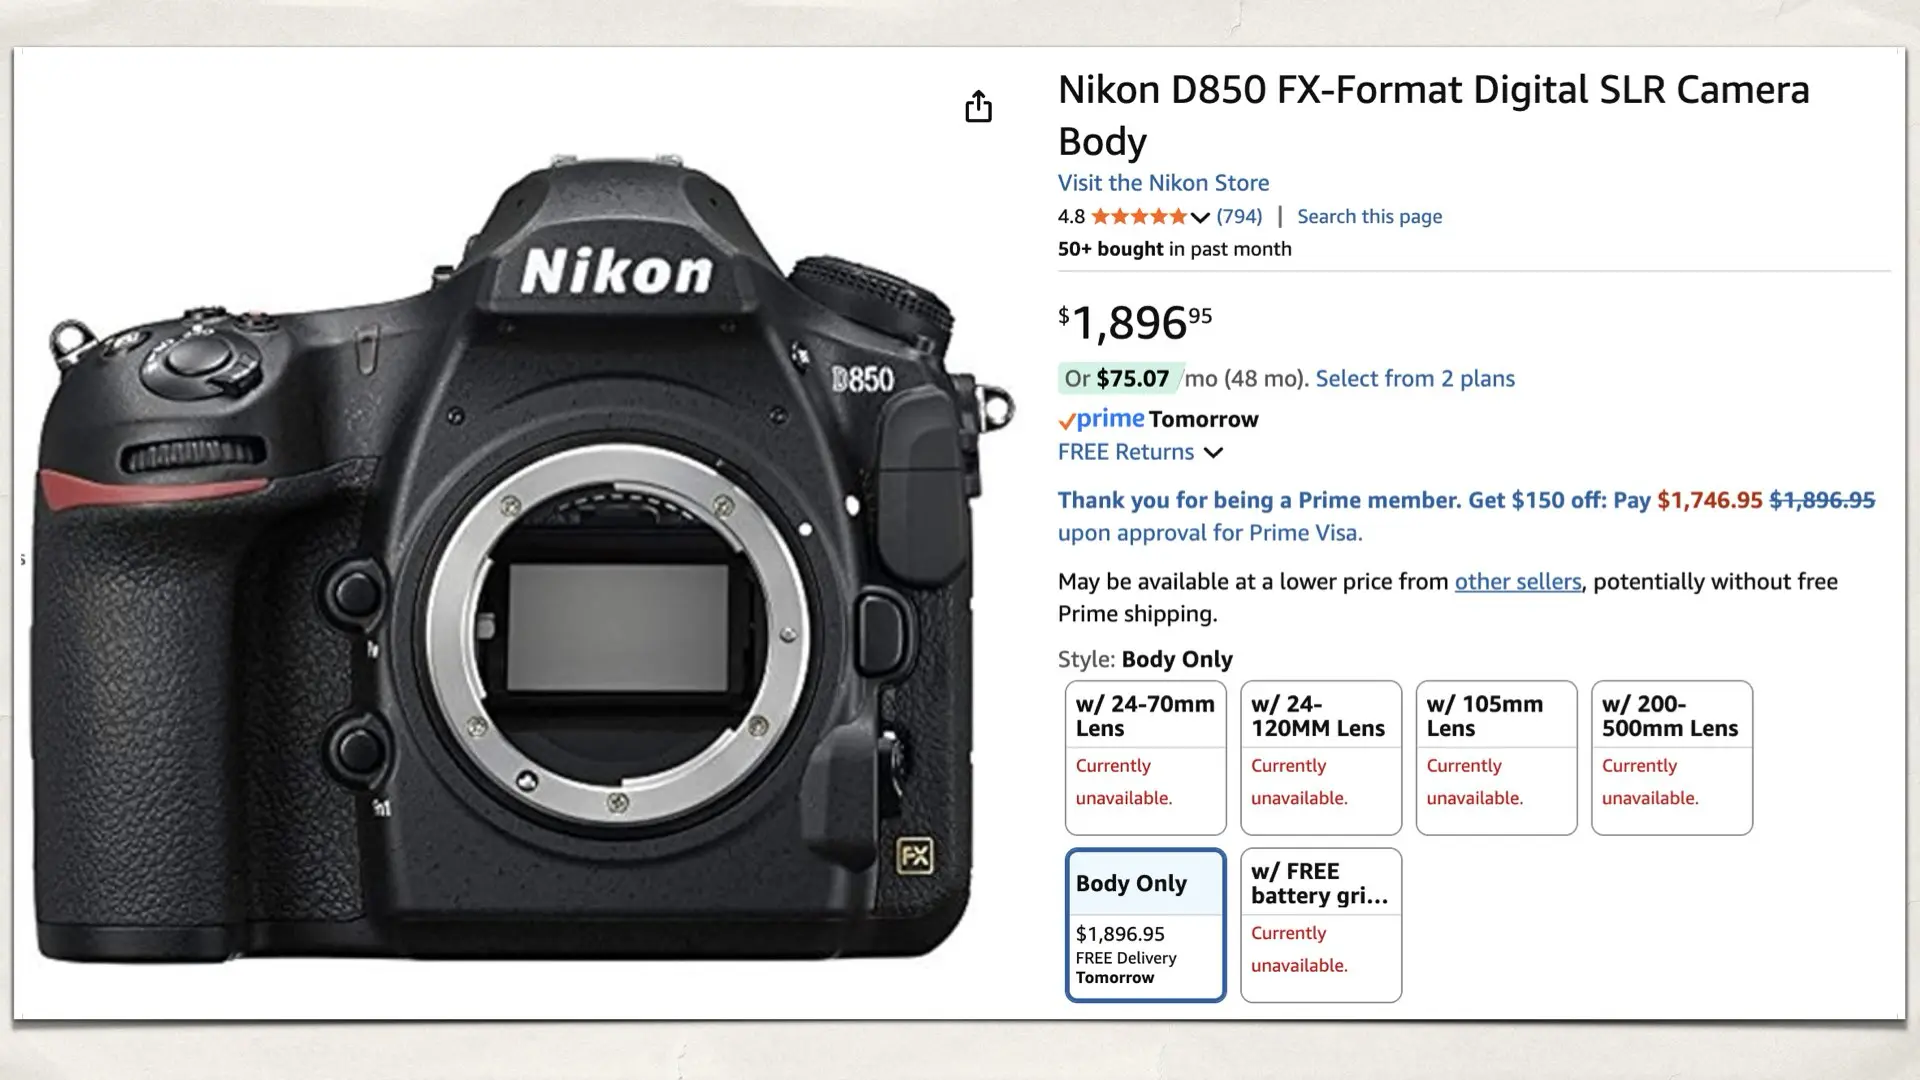
Task: Open the 794 ratings link
Action: point(1239,216)
